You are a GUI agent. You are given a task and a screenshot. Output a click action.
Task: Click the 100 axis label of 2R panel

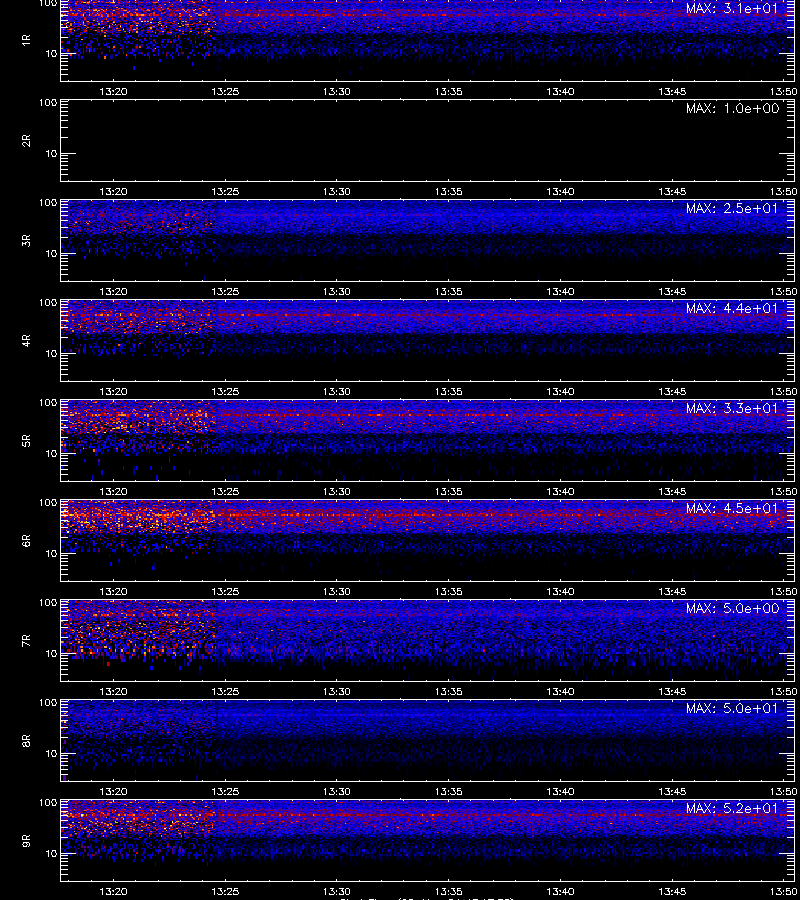[48, 103]
